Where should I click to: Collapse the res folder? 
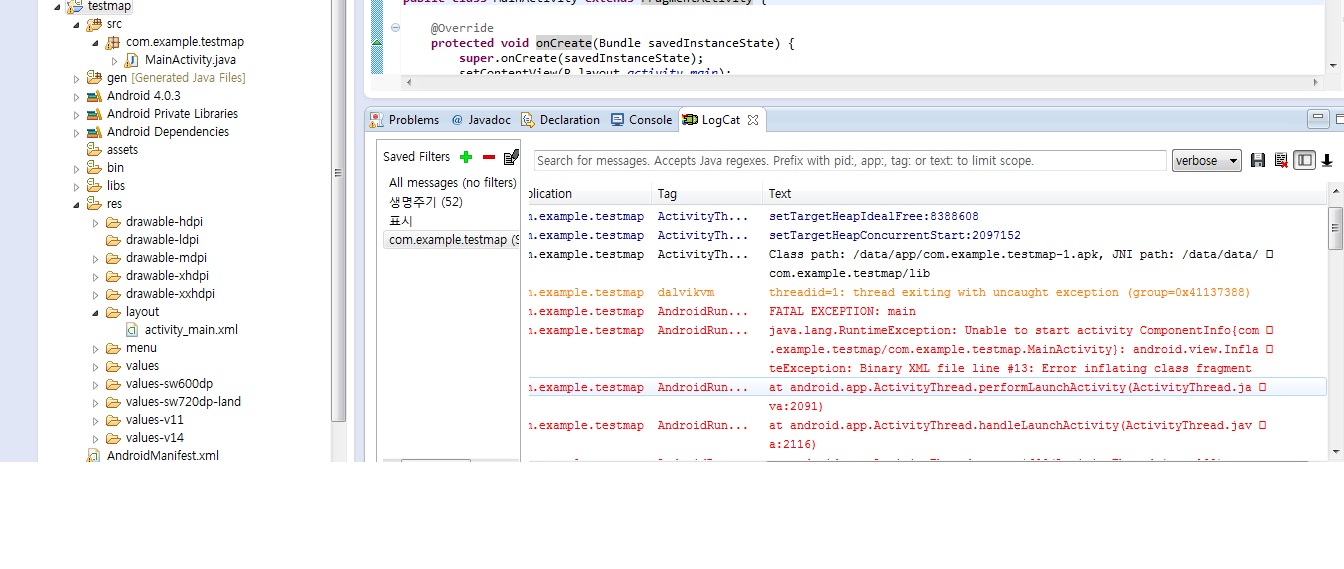[x=76, y=204]
